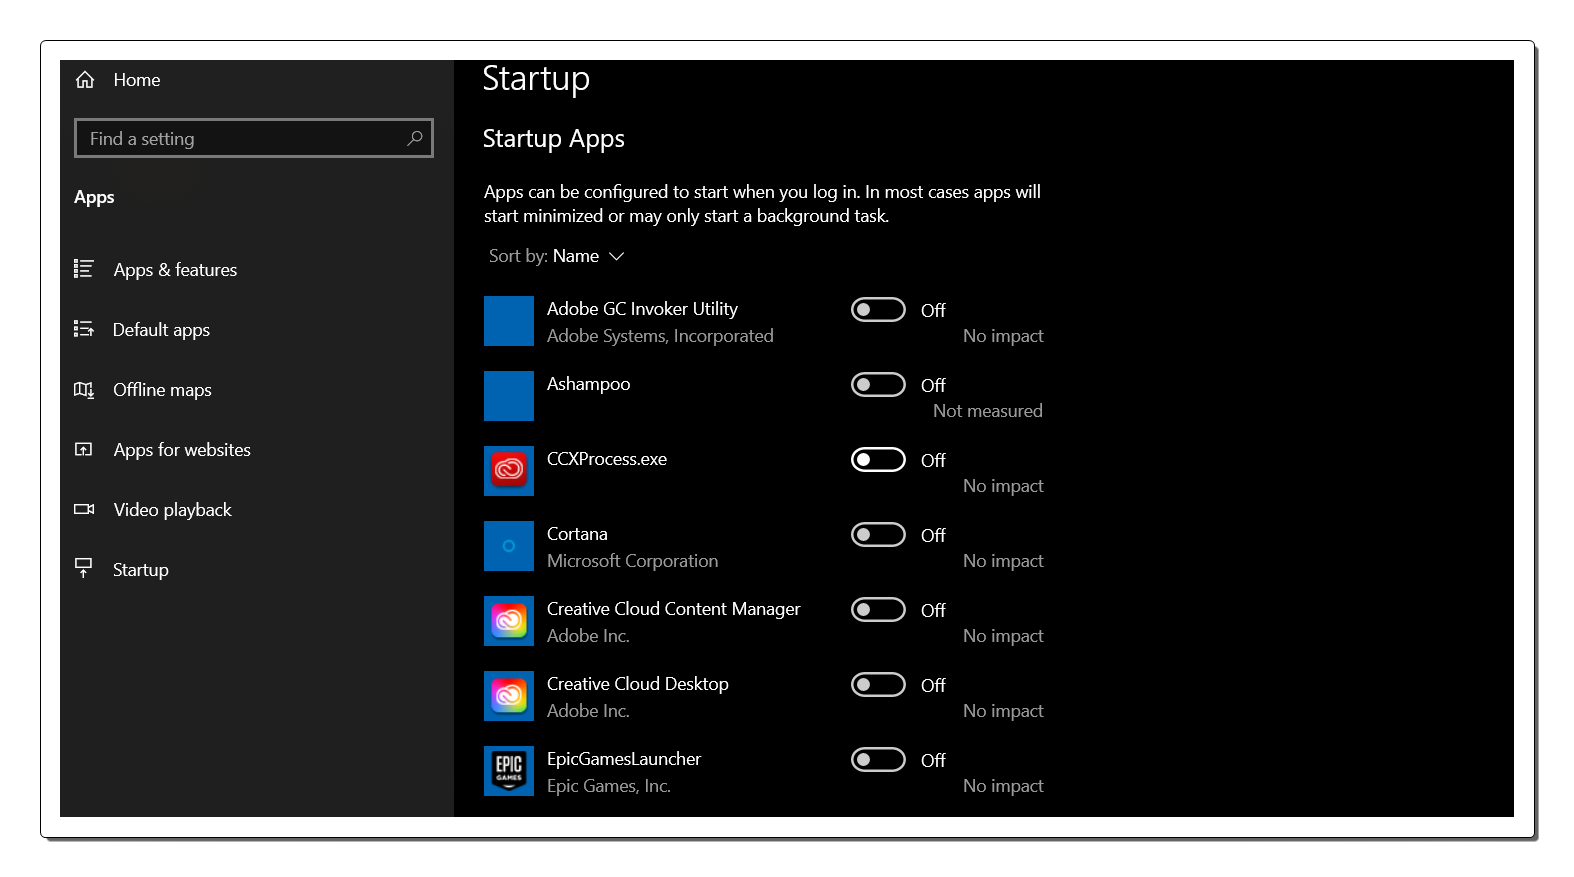Click Cortana's No impact label
Viewport: 1574px width, 877px height.
coord(1003,561)
